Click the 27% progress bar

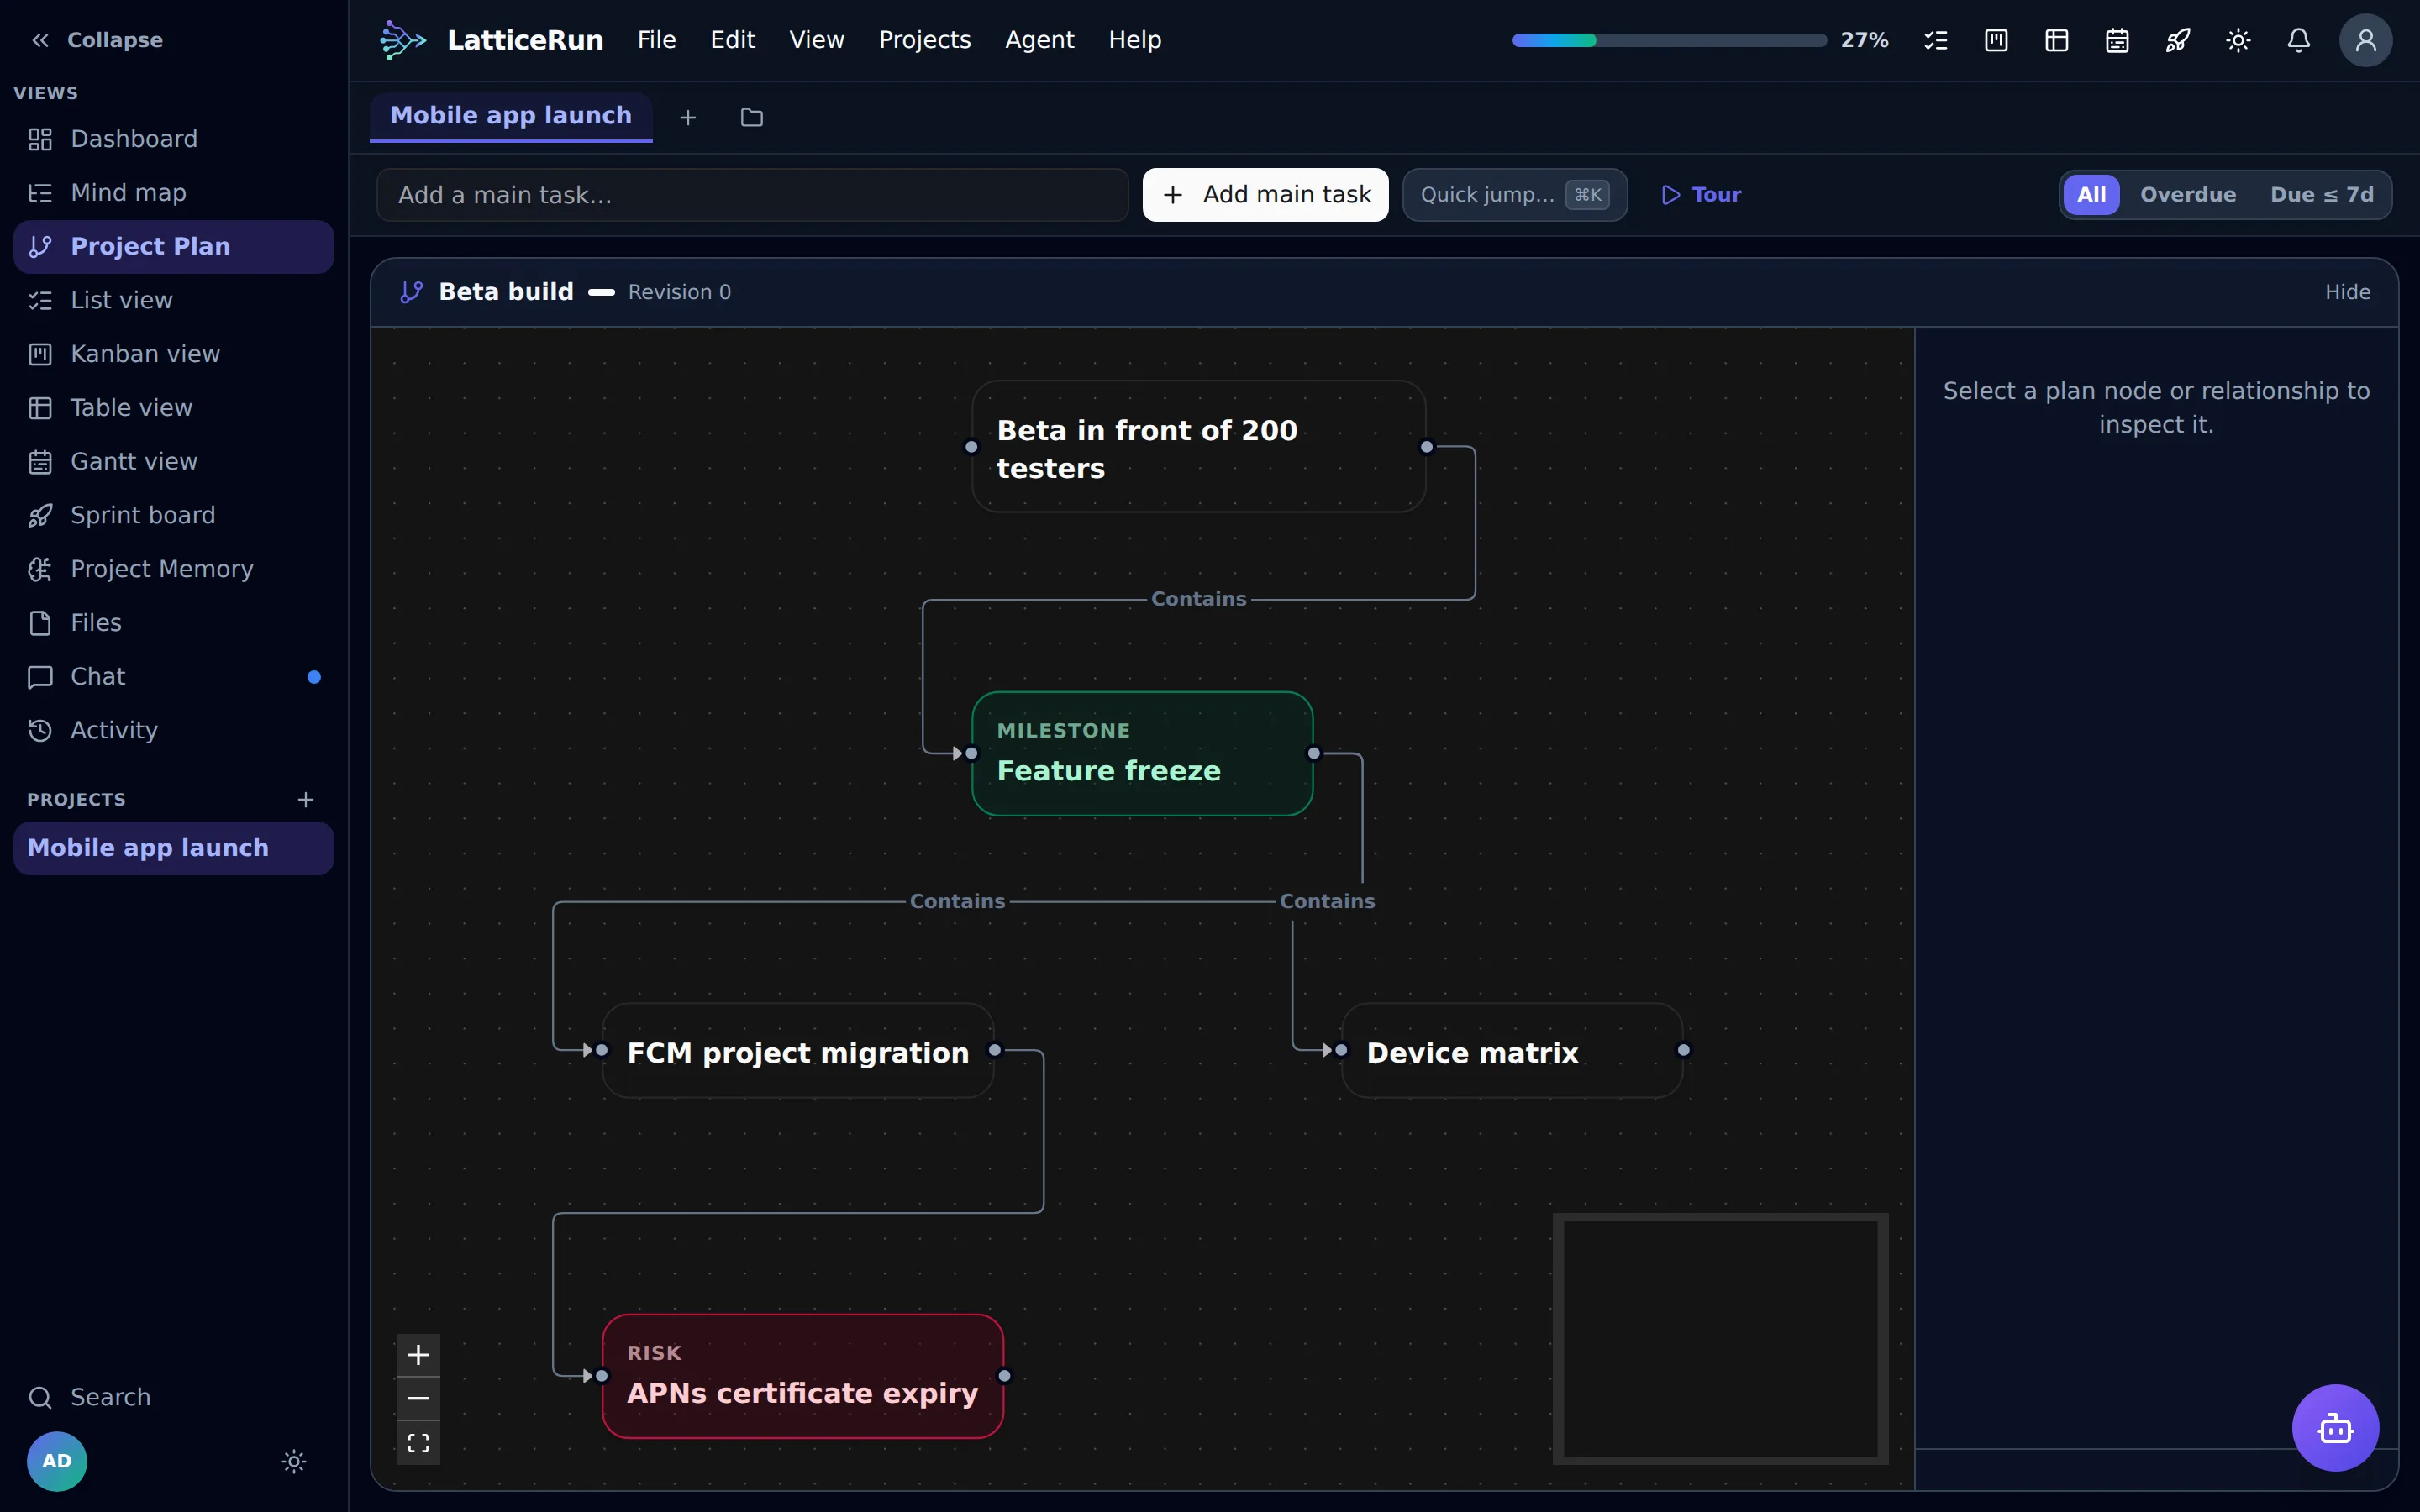pyautogui.click(x=1669, y=40)
